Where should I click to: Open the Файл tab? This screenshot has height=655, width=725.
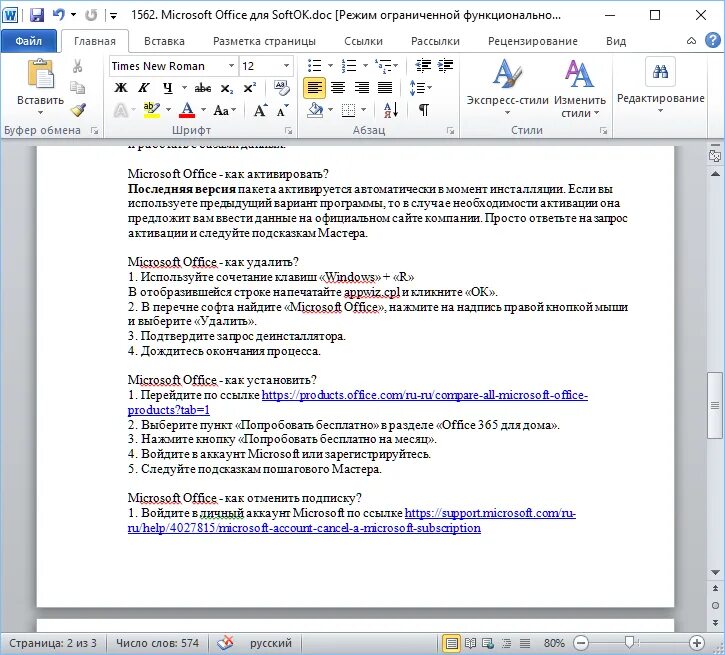[29, 41]
